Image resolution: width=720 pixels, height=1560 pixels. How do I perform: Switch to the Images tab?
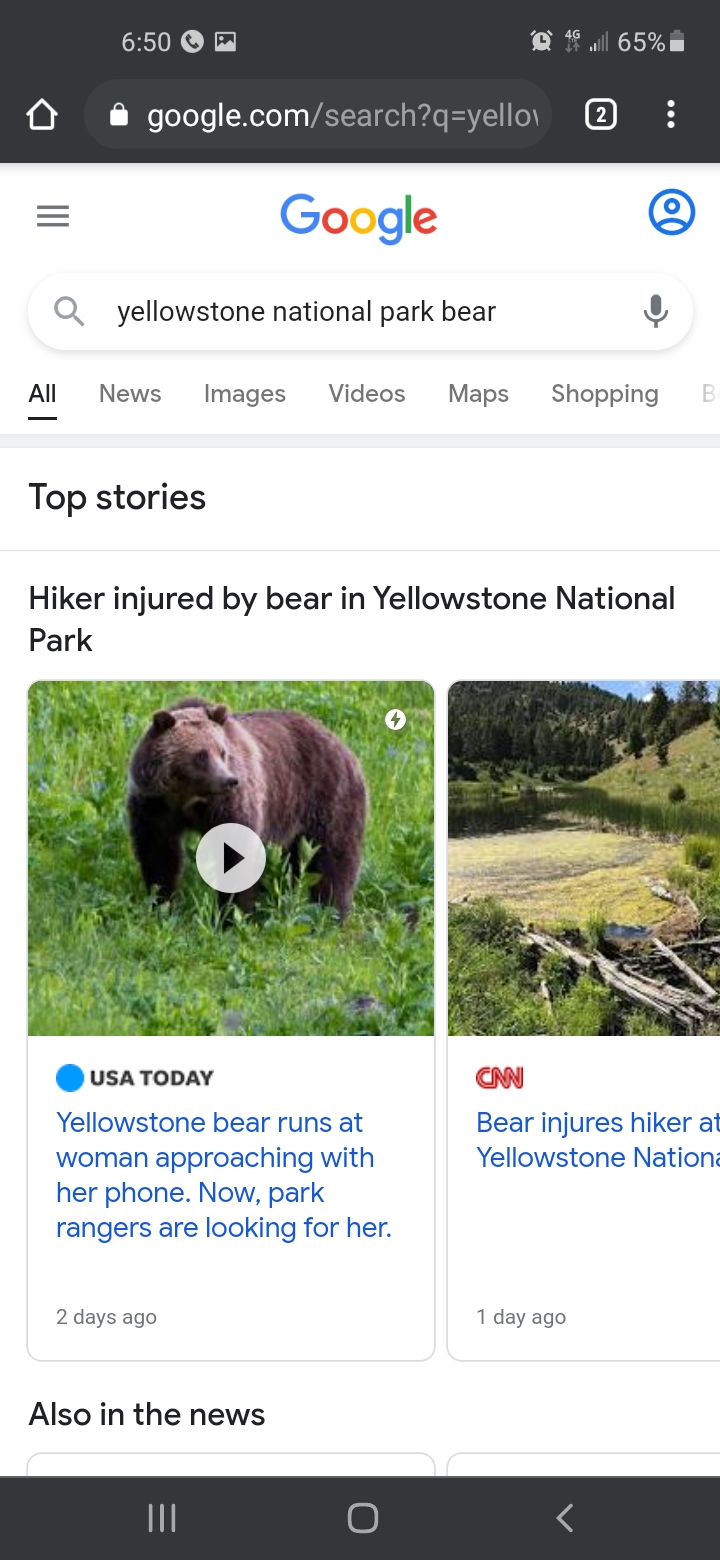tap(245, 394)
